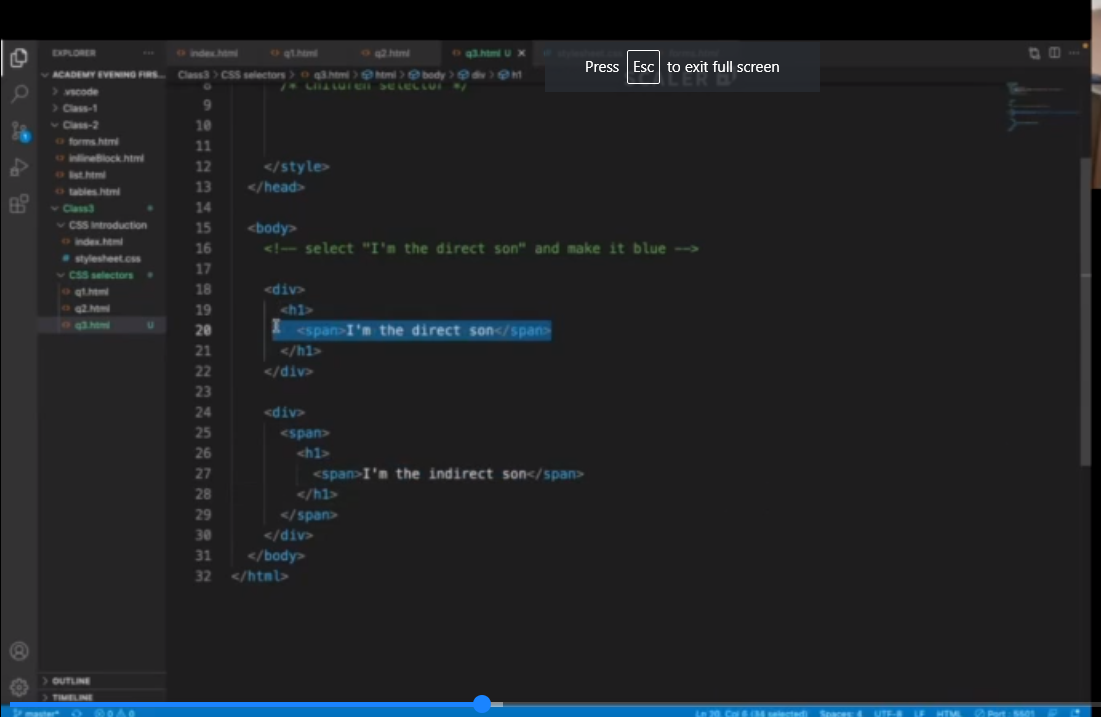Open the Explorer more actions ellipsis

148,53
